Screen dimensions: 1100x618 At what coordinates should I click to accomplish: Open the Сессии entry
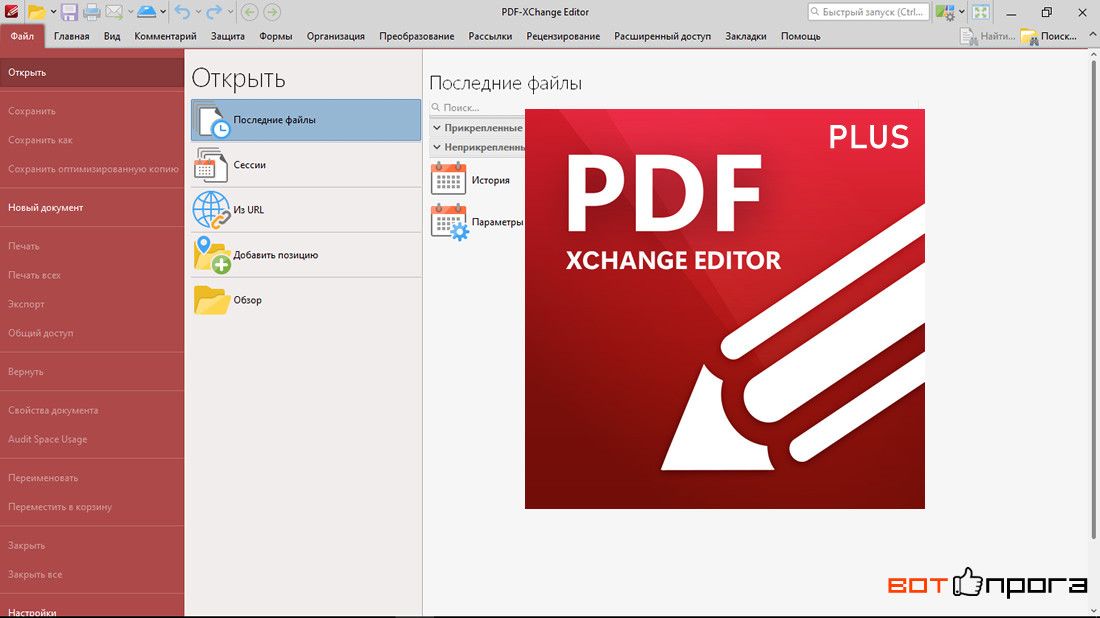click(306, 165)
